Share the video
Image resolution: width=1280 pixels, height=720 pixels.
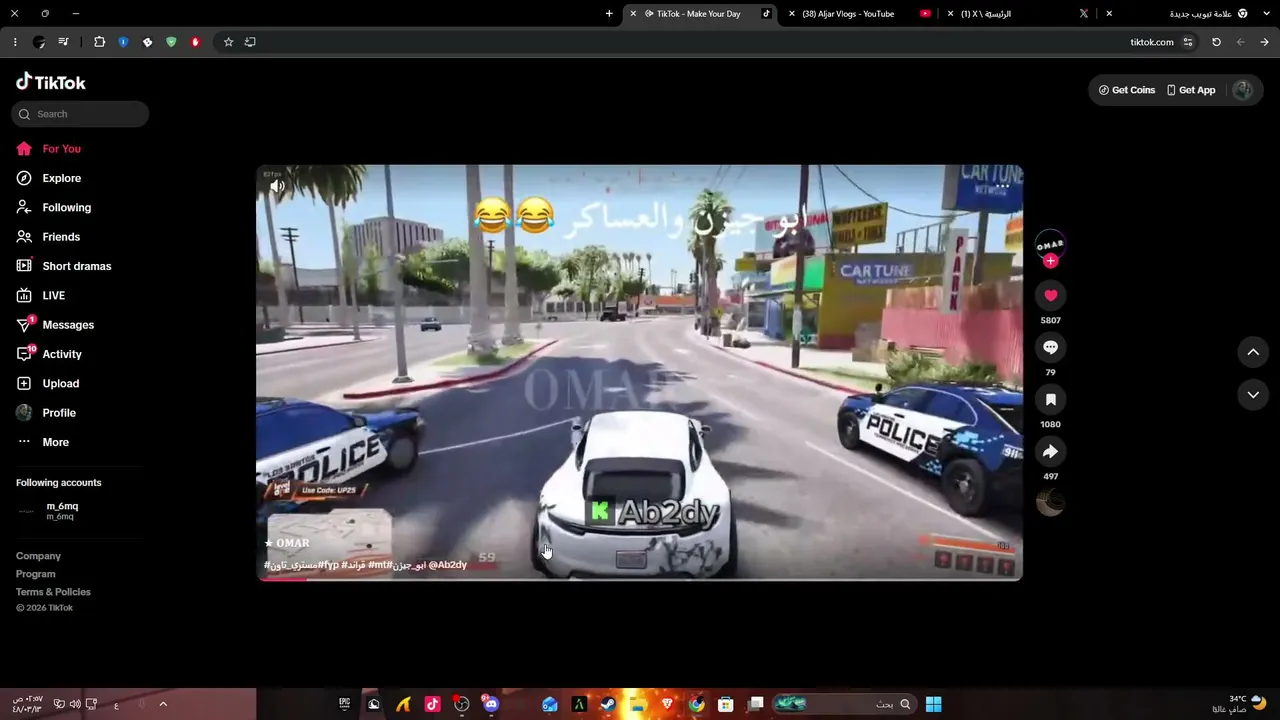(x=1050, y=451)
